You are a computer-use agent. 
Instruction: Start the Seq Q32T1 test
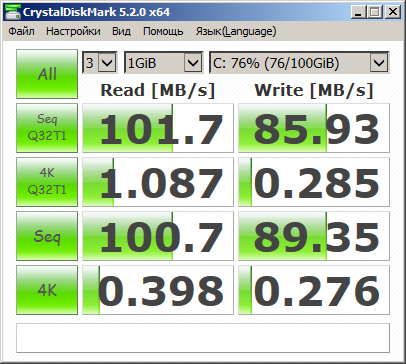[x=47, y=128]
